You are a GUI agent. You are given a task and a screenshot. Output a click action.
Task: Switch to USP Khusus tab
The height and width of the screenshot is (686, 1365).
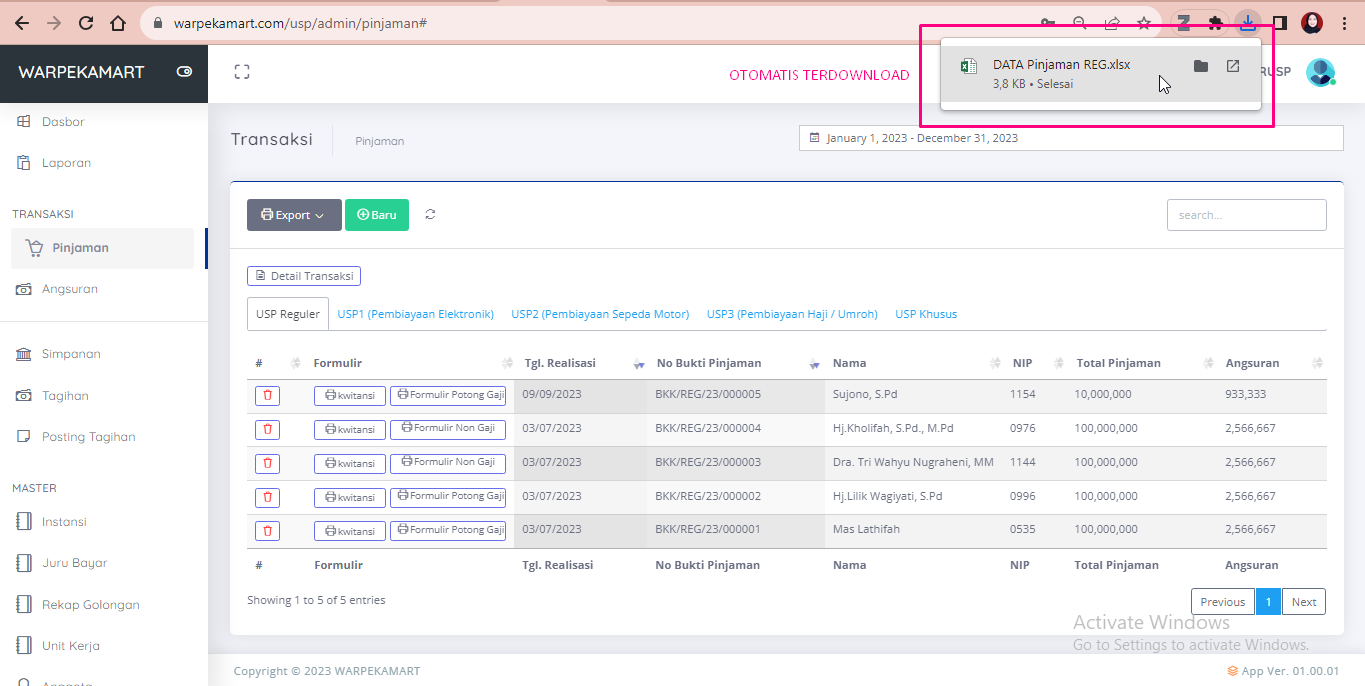926,314
